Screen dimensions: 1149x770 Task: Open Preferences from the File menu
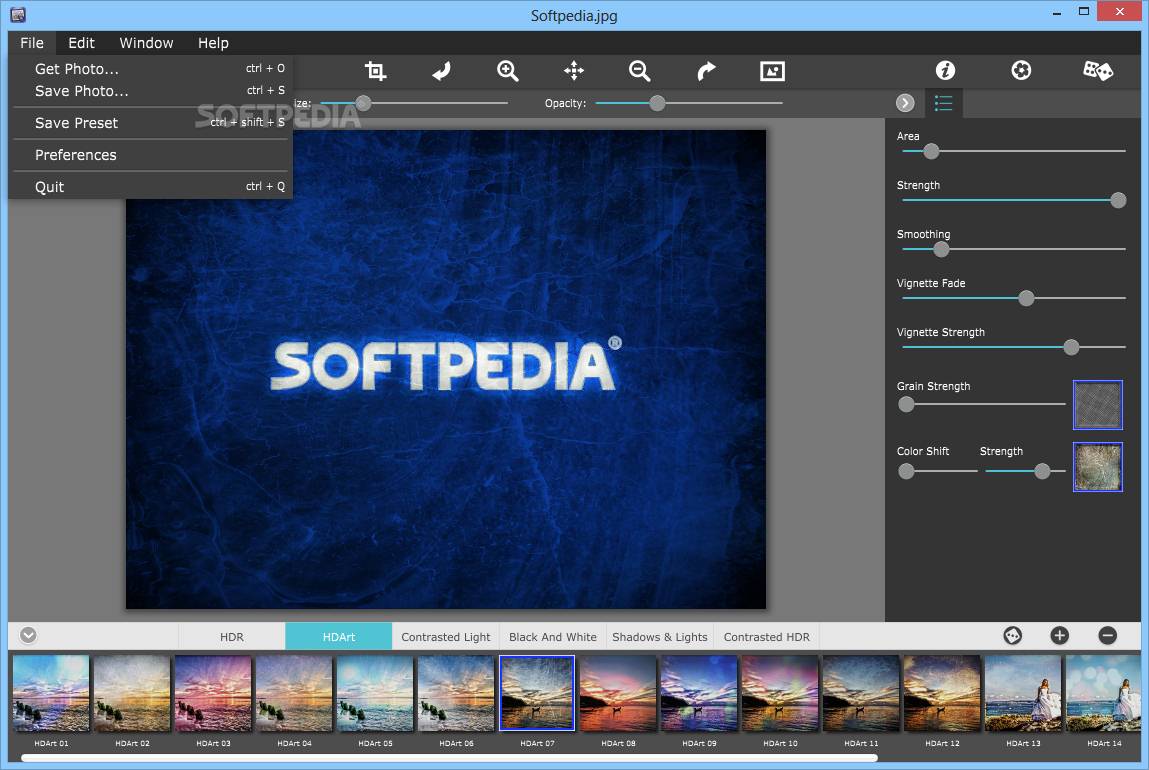click(x=151, y=155)
